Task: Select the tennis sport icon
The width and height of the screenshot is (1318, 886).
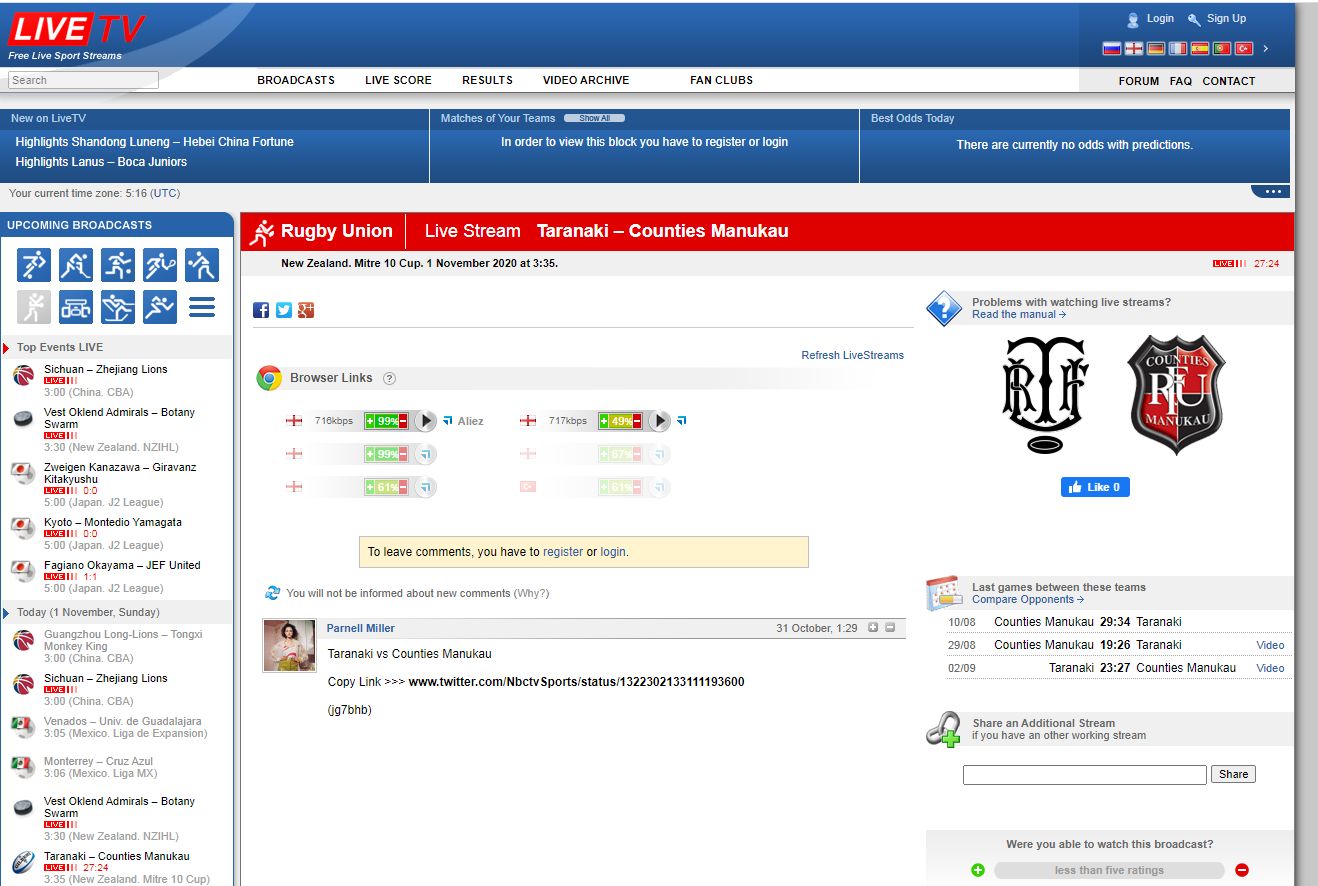Action: (160, 265)
